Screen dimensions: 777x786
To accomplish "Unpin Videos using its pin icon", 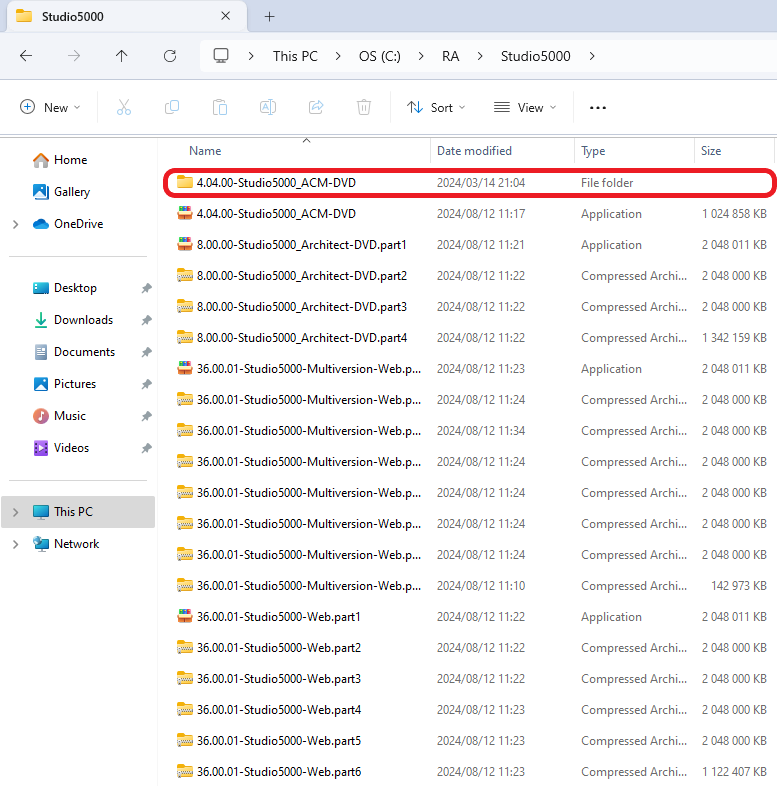I will (x=146, y=448).
